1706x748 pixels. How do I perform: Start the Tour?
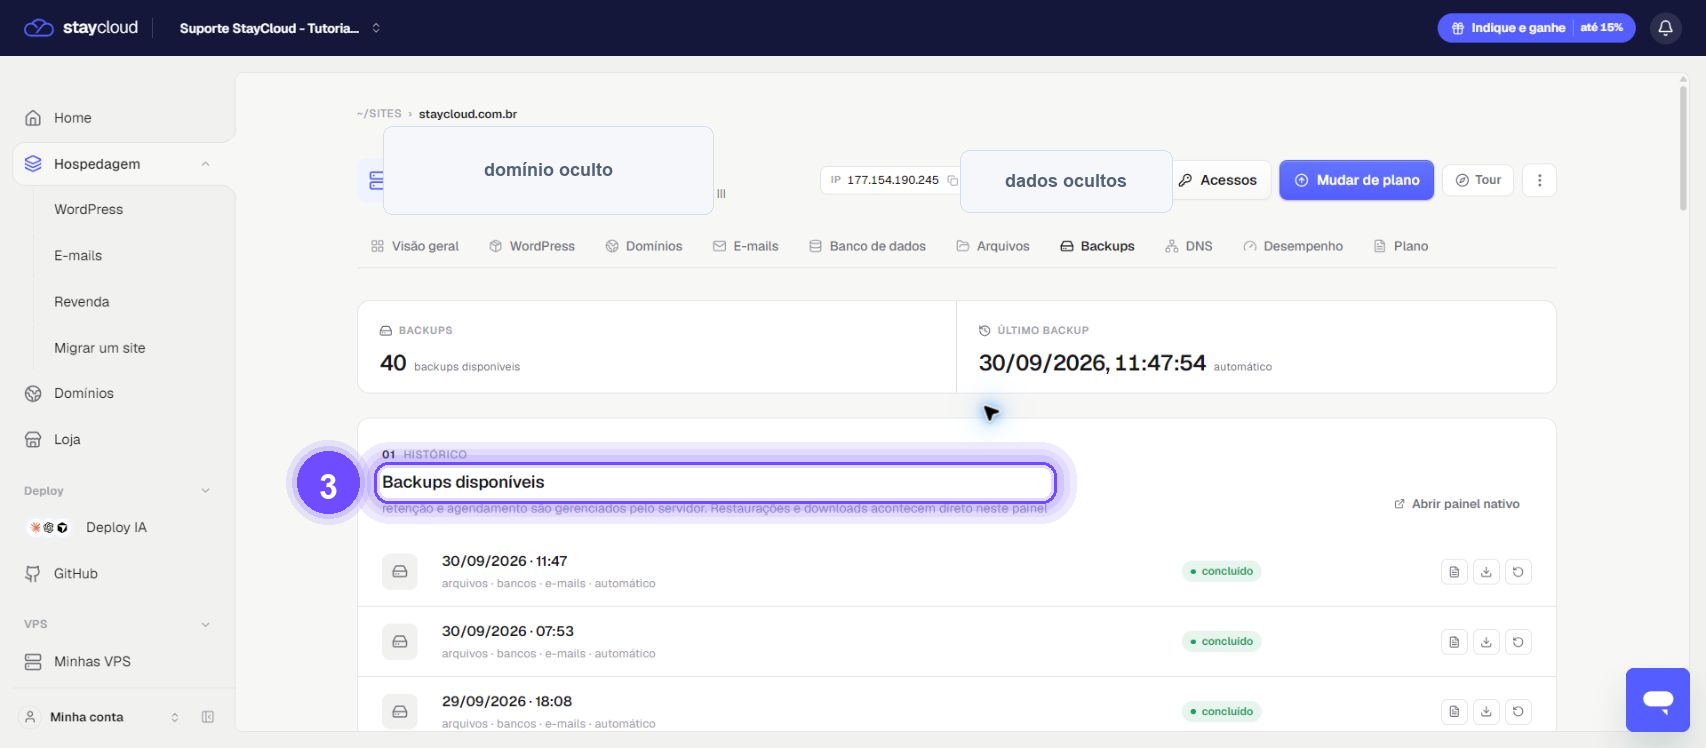(x=1478, y=180)
